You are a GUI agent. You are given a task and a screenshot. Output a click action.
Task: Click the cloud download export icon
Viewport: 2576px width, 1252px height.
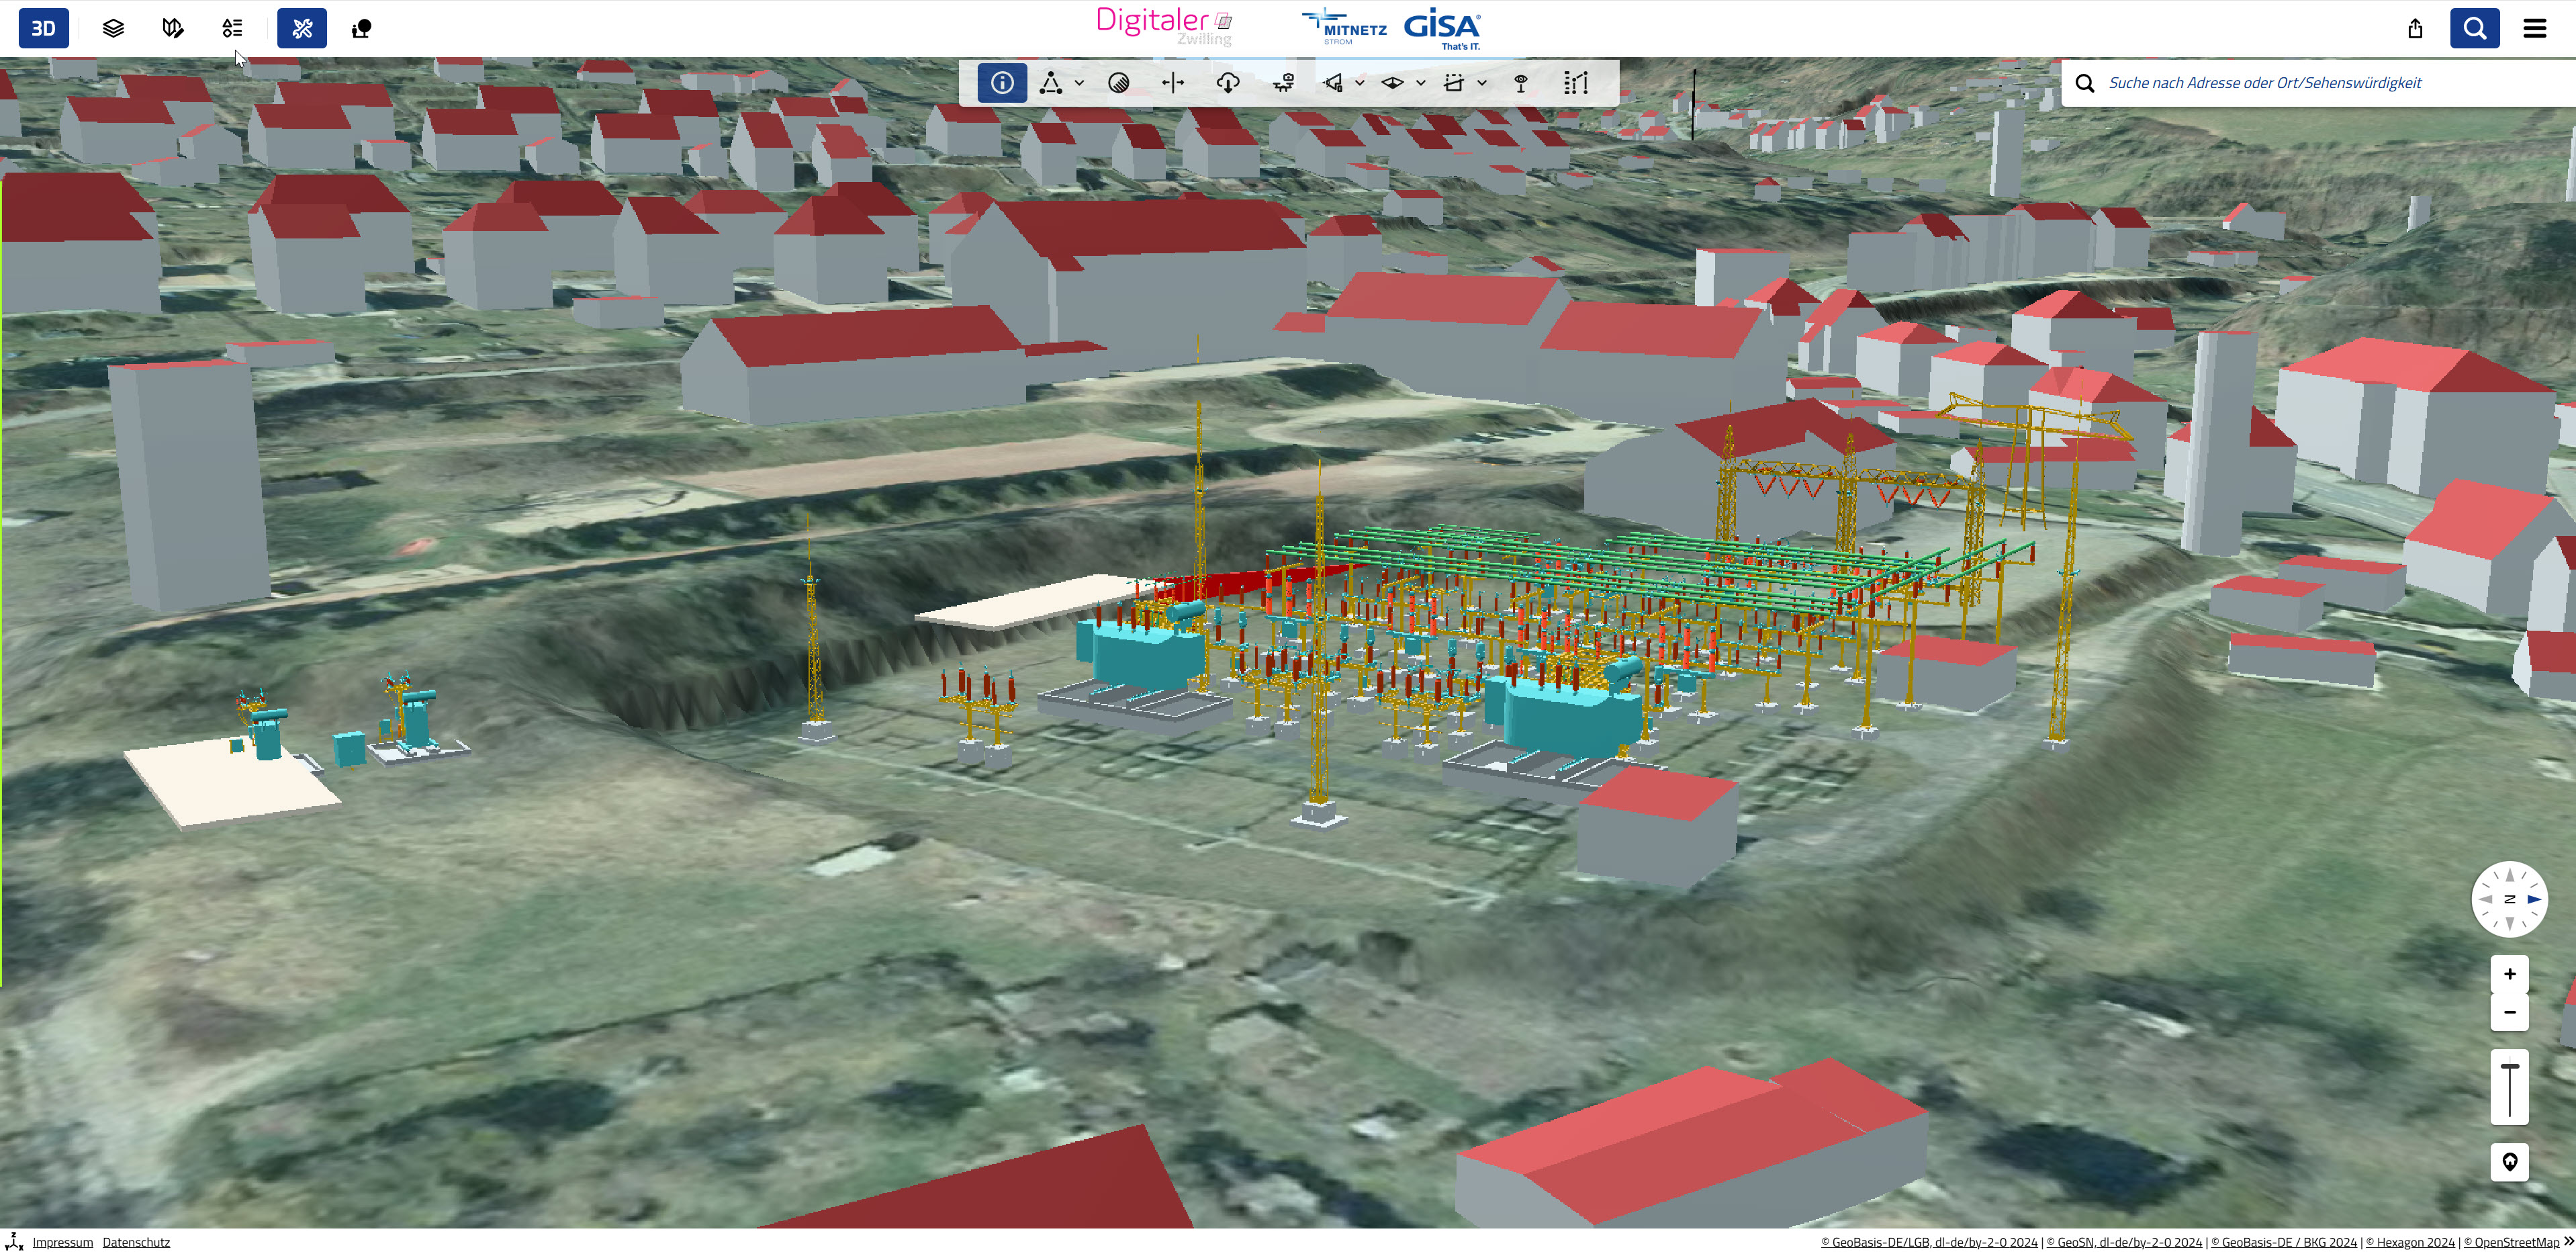point(1228,83)
